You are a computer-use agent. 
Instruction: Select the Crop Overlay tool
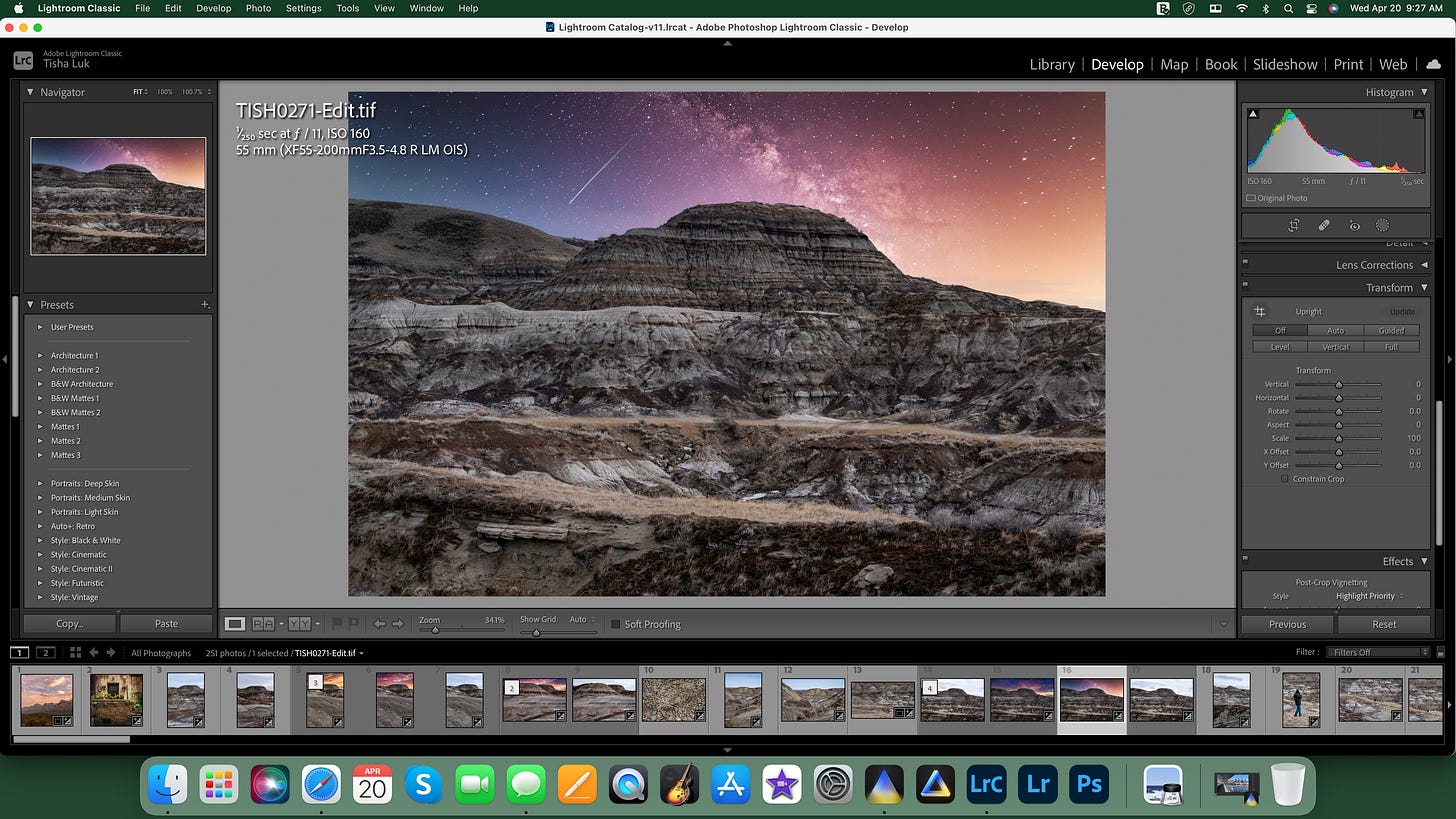1294,226
